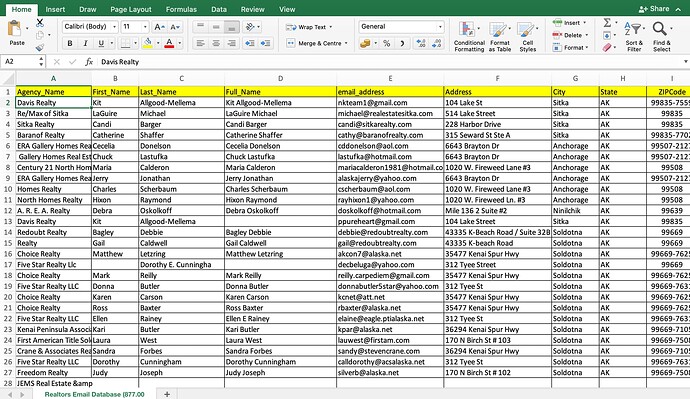Open the font colour dropdown arrow
The image size is (690, 399).
(x=180, y=43)
